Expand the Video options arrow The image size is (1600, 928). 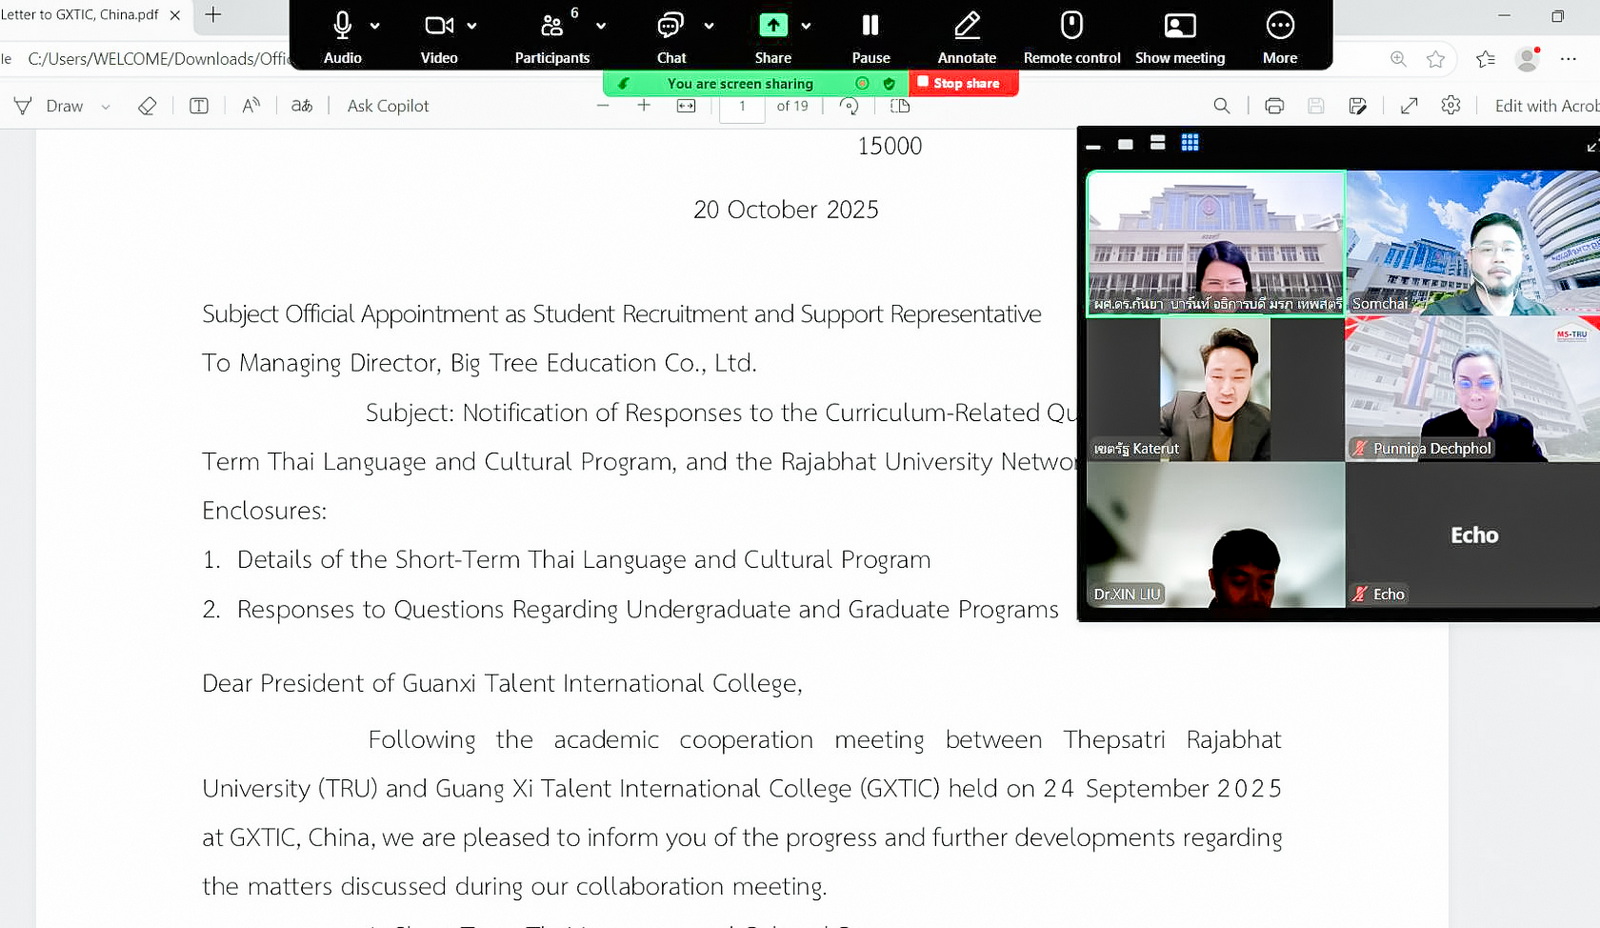(x=472, y=26)
